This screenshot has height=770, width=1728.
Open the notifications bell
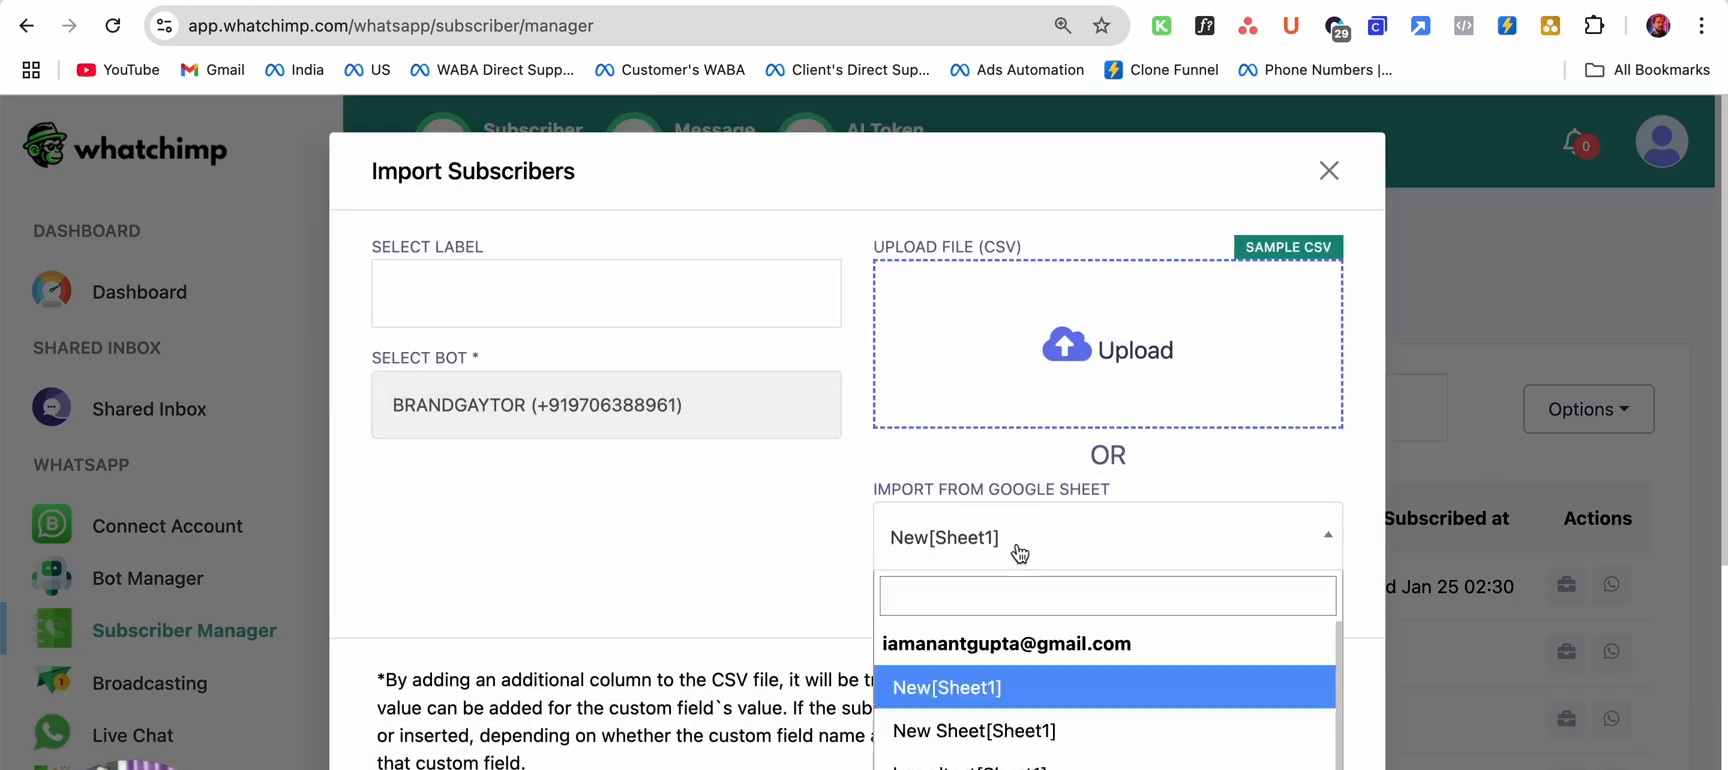1575,142
